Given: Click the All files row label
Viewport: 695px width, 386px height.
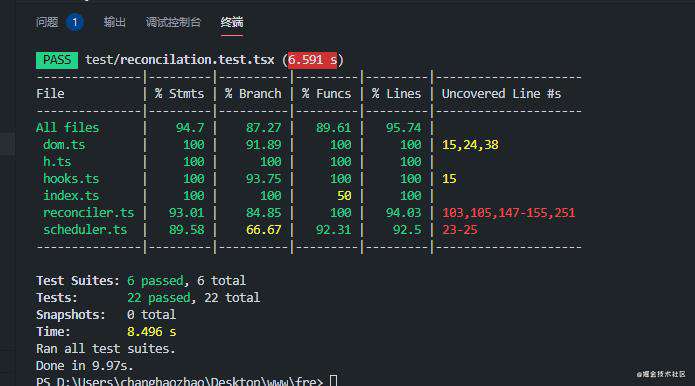Looking at the screenshot, I should coord(67,128).
